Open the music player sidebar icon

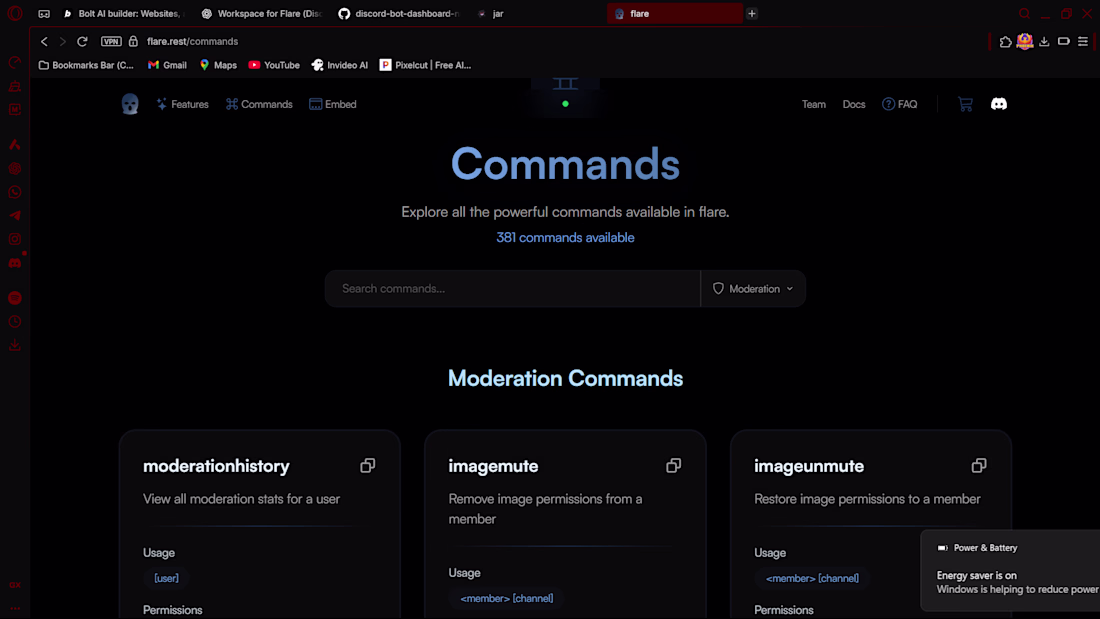[15, 298]
